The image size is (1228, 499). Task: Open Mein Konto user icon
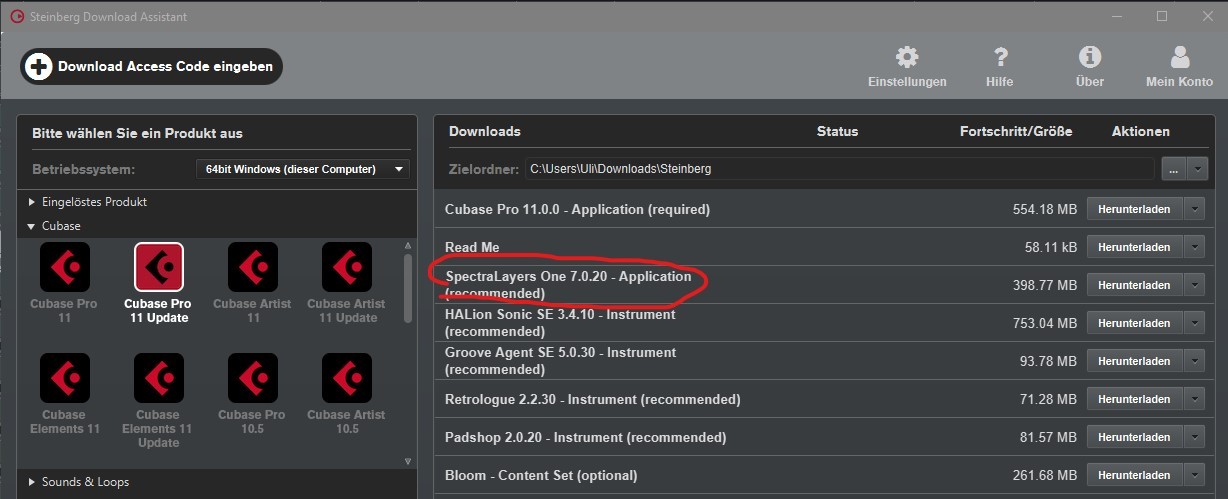pyautogui.click(x=1180, y=57)
